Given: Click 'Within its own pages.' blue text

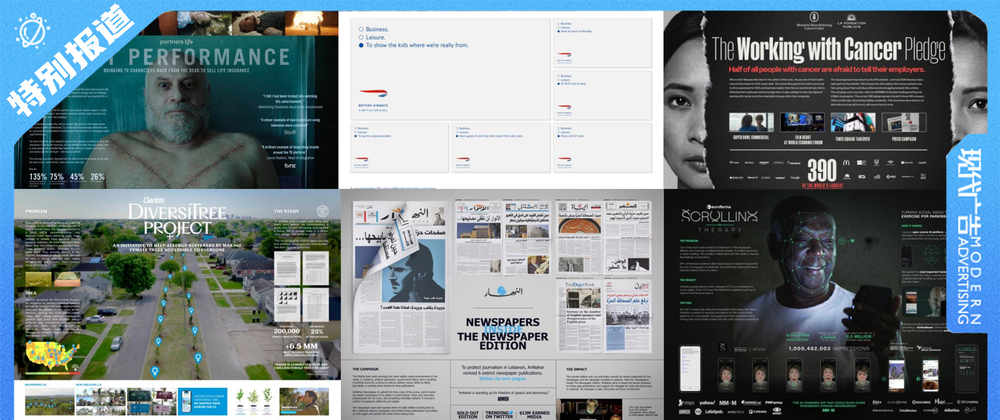Looking at the screenshot, I should (x=501, y=380).
